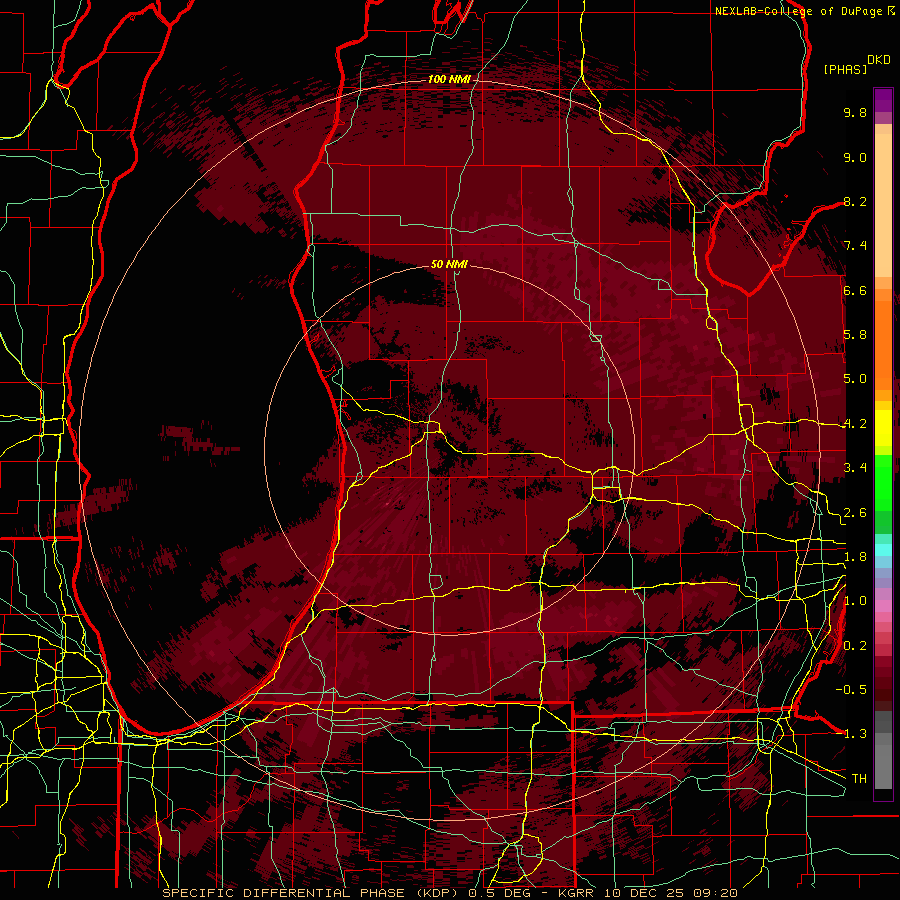Viewport: 900px width, 900px height.
Task: Click the 10 DEC 25 09:20 timestamp
Action: point(670,893)
